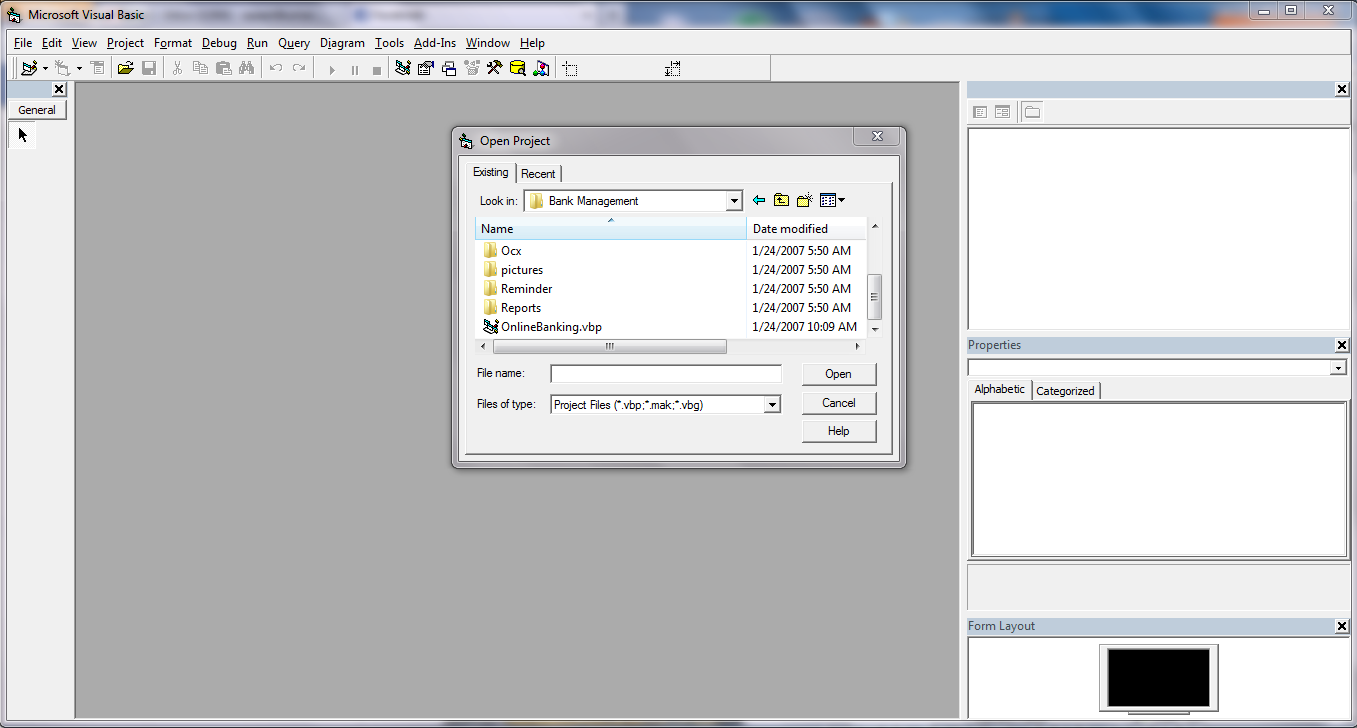The height and width of the screenshot is (728, 1357).
Task: Open the Visual Component Manager toolbar icon
Action: pyautogui.click(x=541, y=68)
